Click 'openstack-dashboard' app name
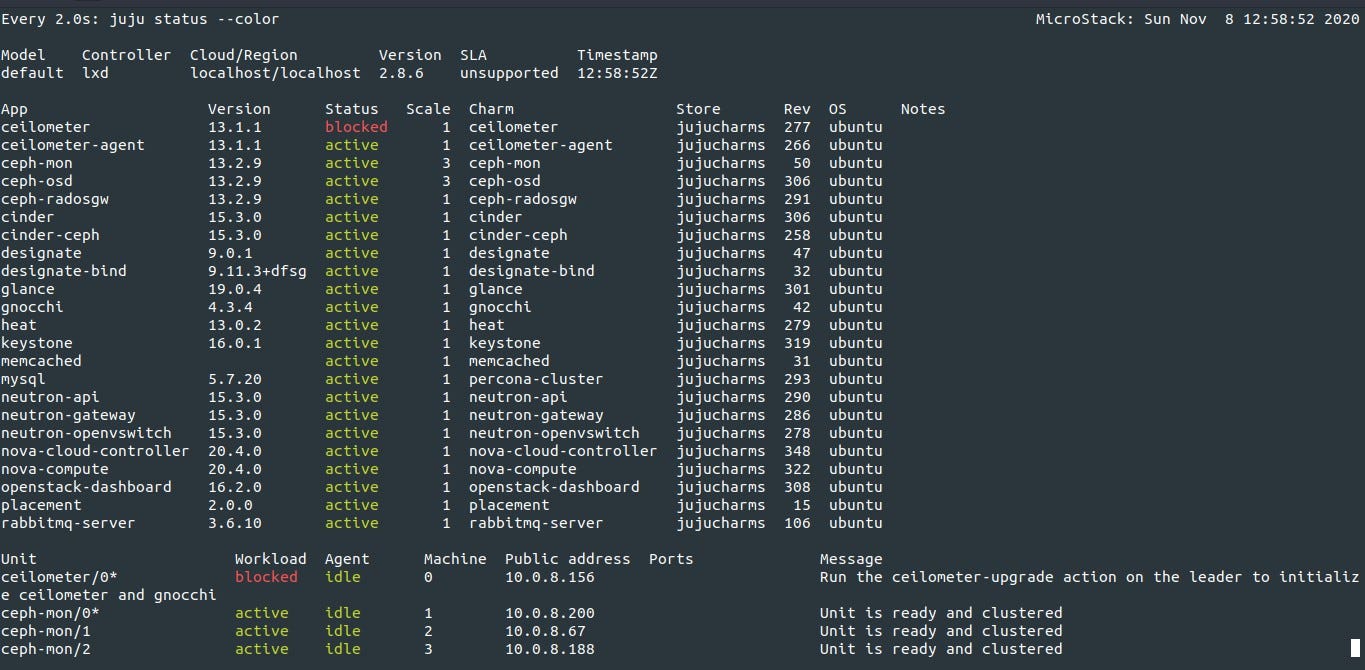The height and width of the screenshot is (670, 1365). point(86,487)
